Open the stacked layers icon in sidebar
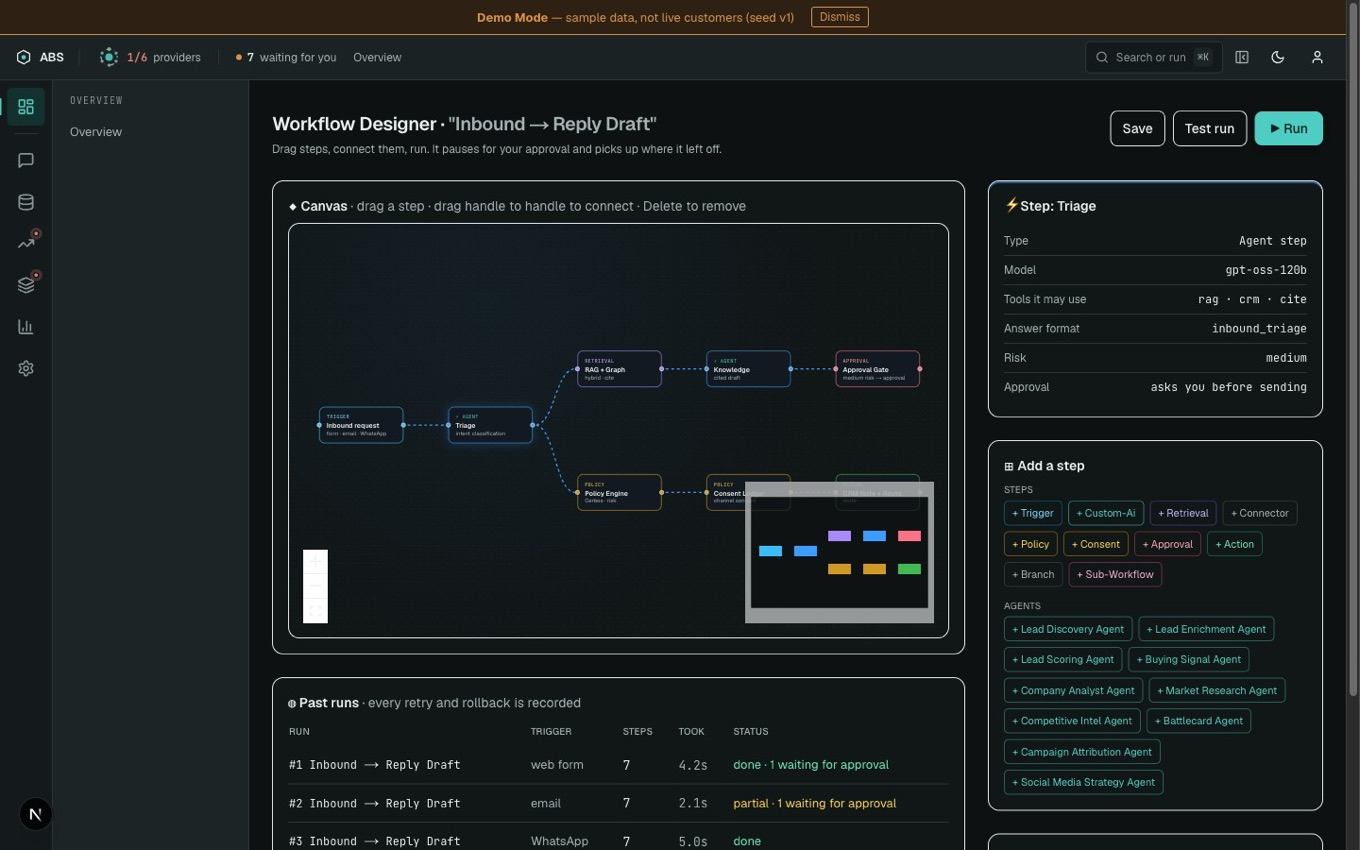Image resolution: width=1360 pixels, height=850 pixels. coord(26,285)
